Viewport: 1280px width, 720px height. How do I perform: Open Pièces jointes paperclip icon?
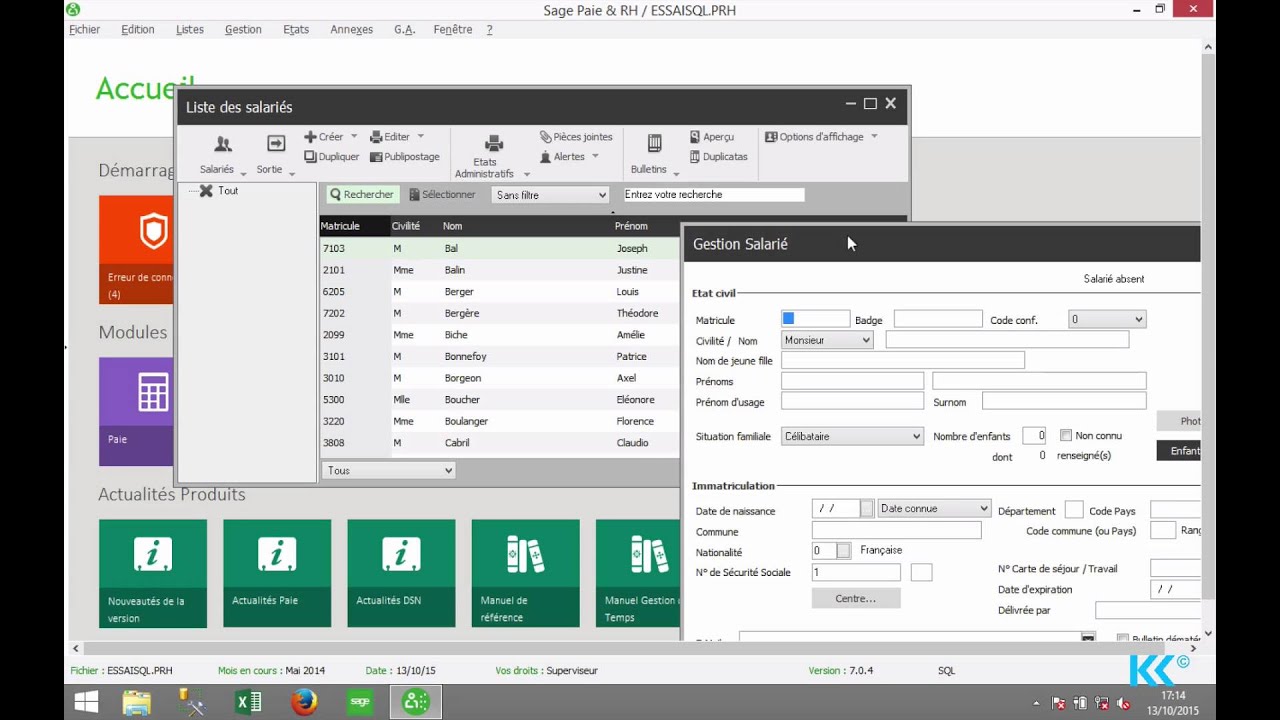point(545,137)
